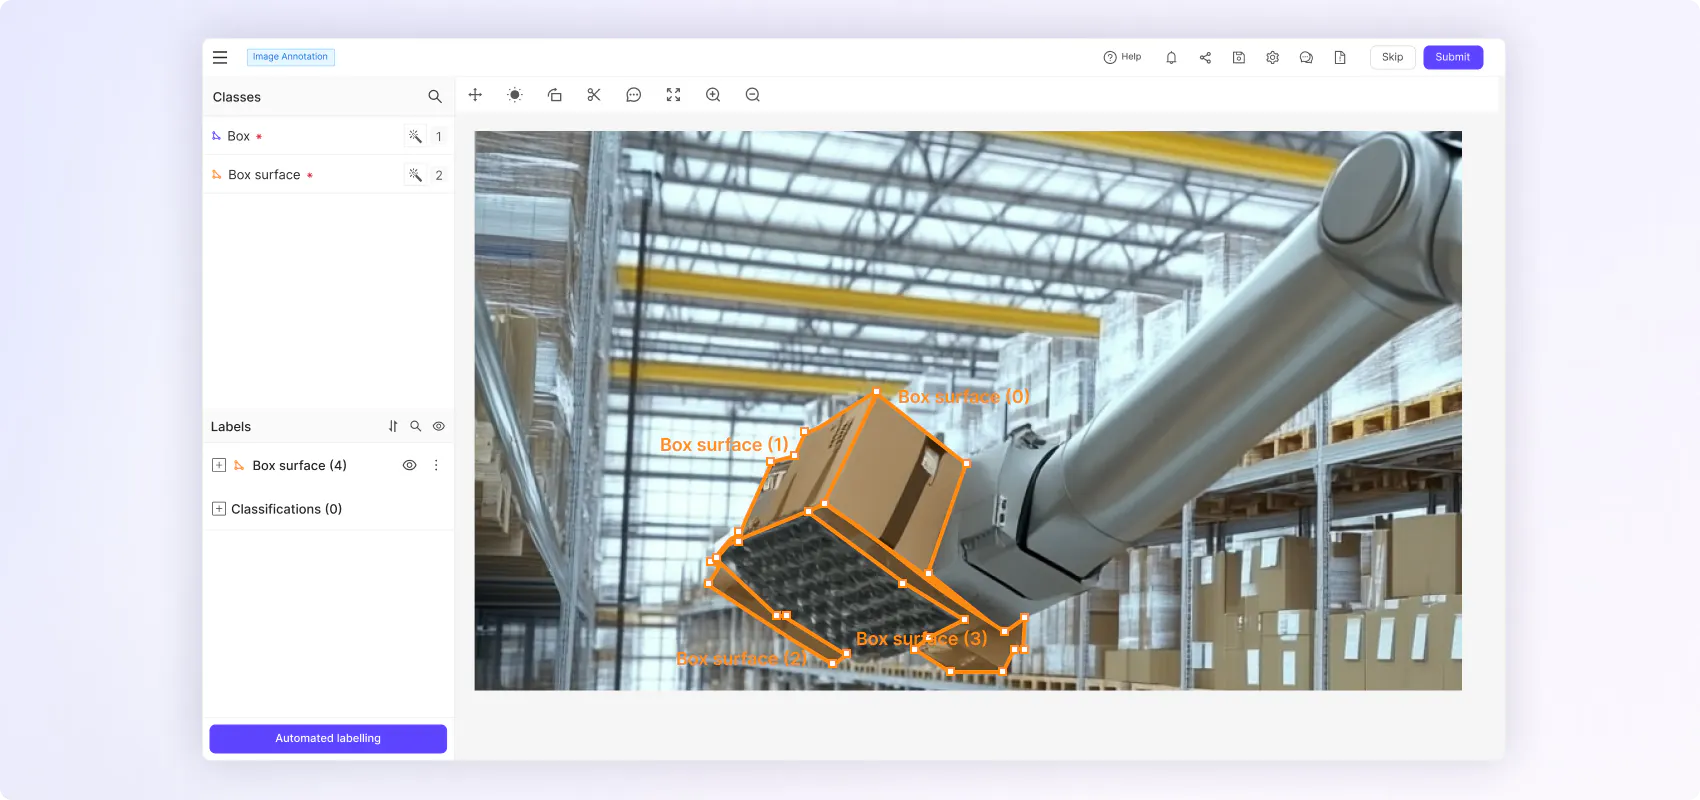Open settings gear
This screenshot has width=1700, height=800.
(1272, 58)
